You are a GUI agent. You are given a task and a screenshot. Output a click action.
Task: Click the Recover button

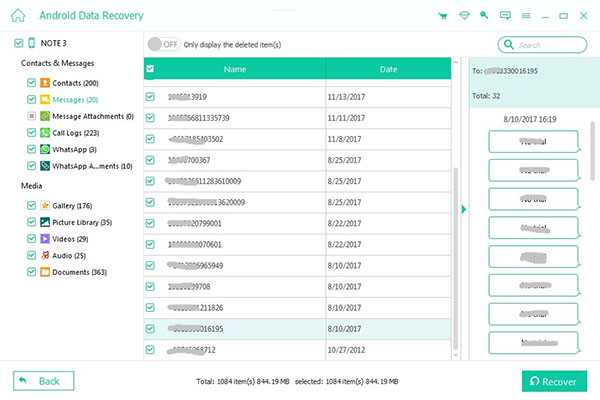point(554,381)
